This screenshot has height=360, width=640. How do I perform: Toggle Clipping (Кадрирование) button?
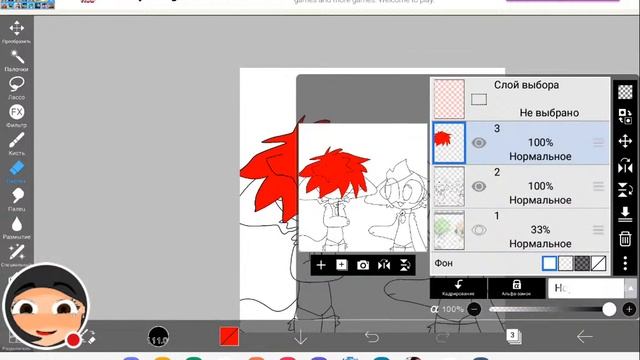click(x=458, y=288)
